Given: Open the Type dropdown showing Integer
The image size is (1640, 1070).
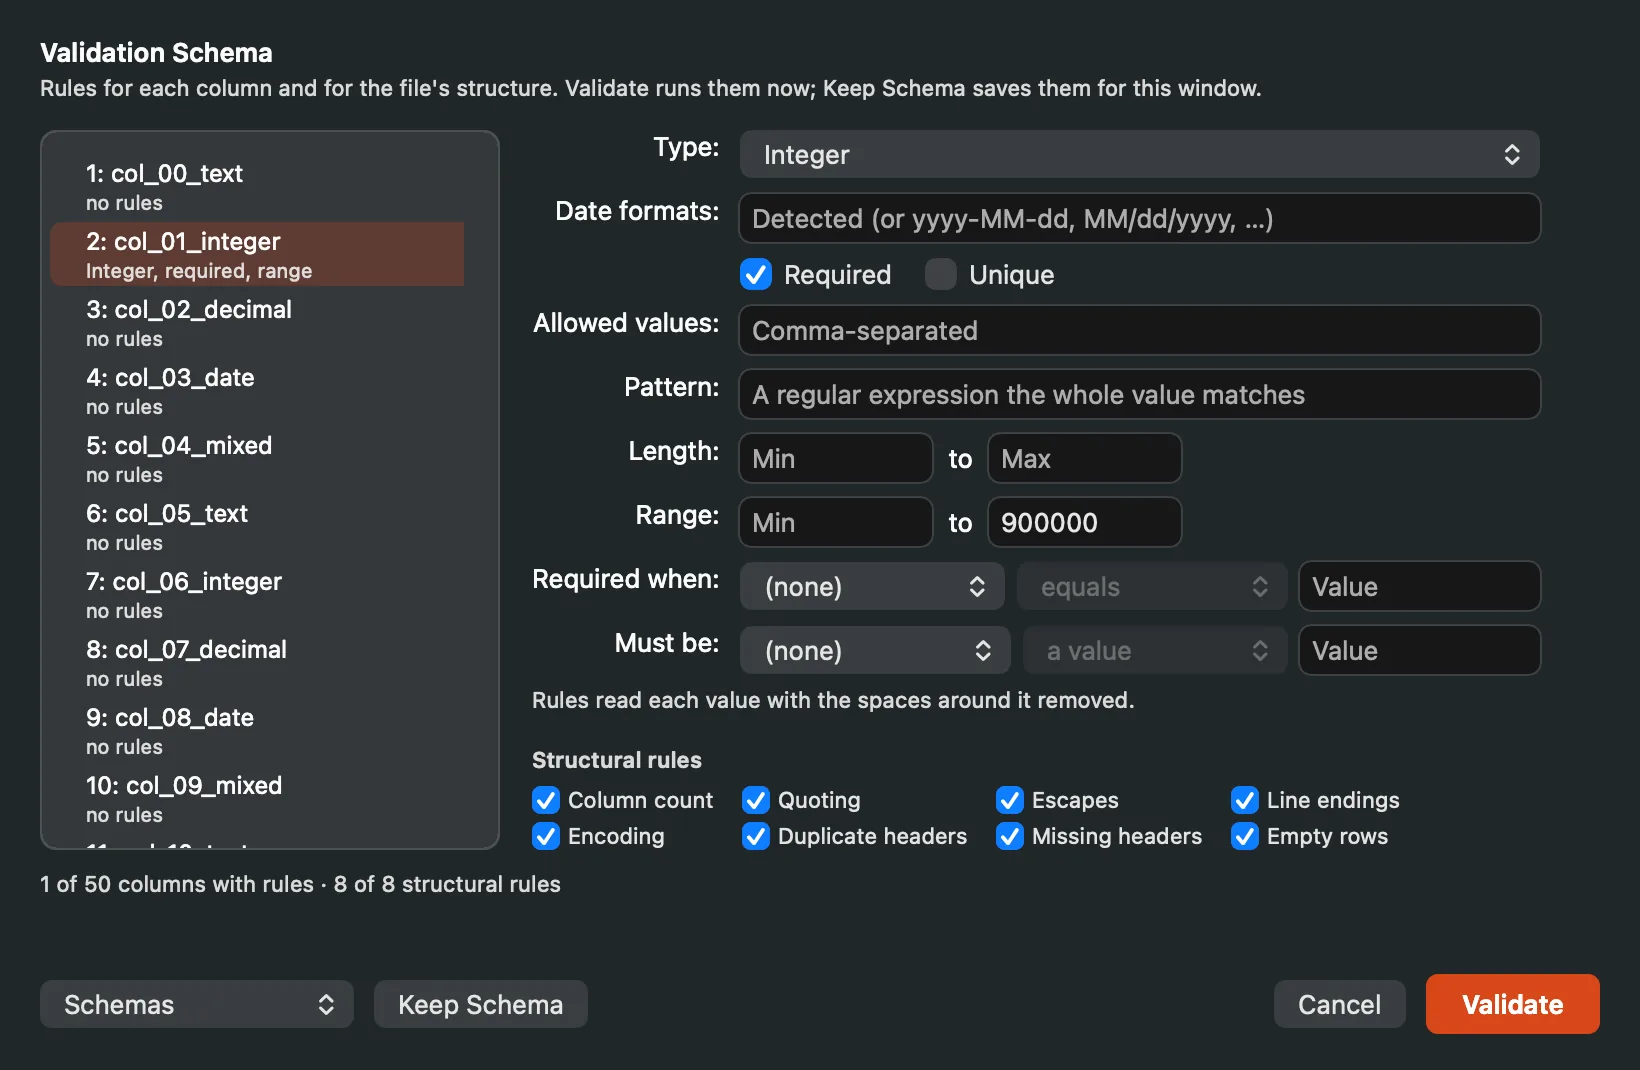Looking at the screenshot, I should 1139,155.
